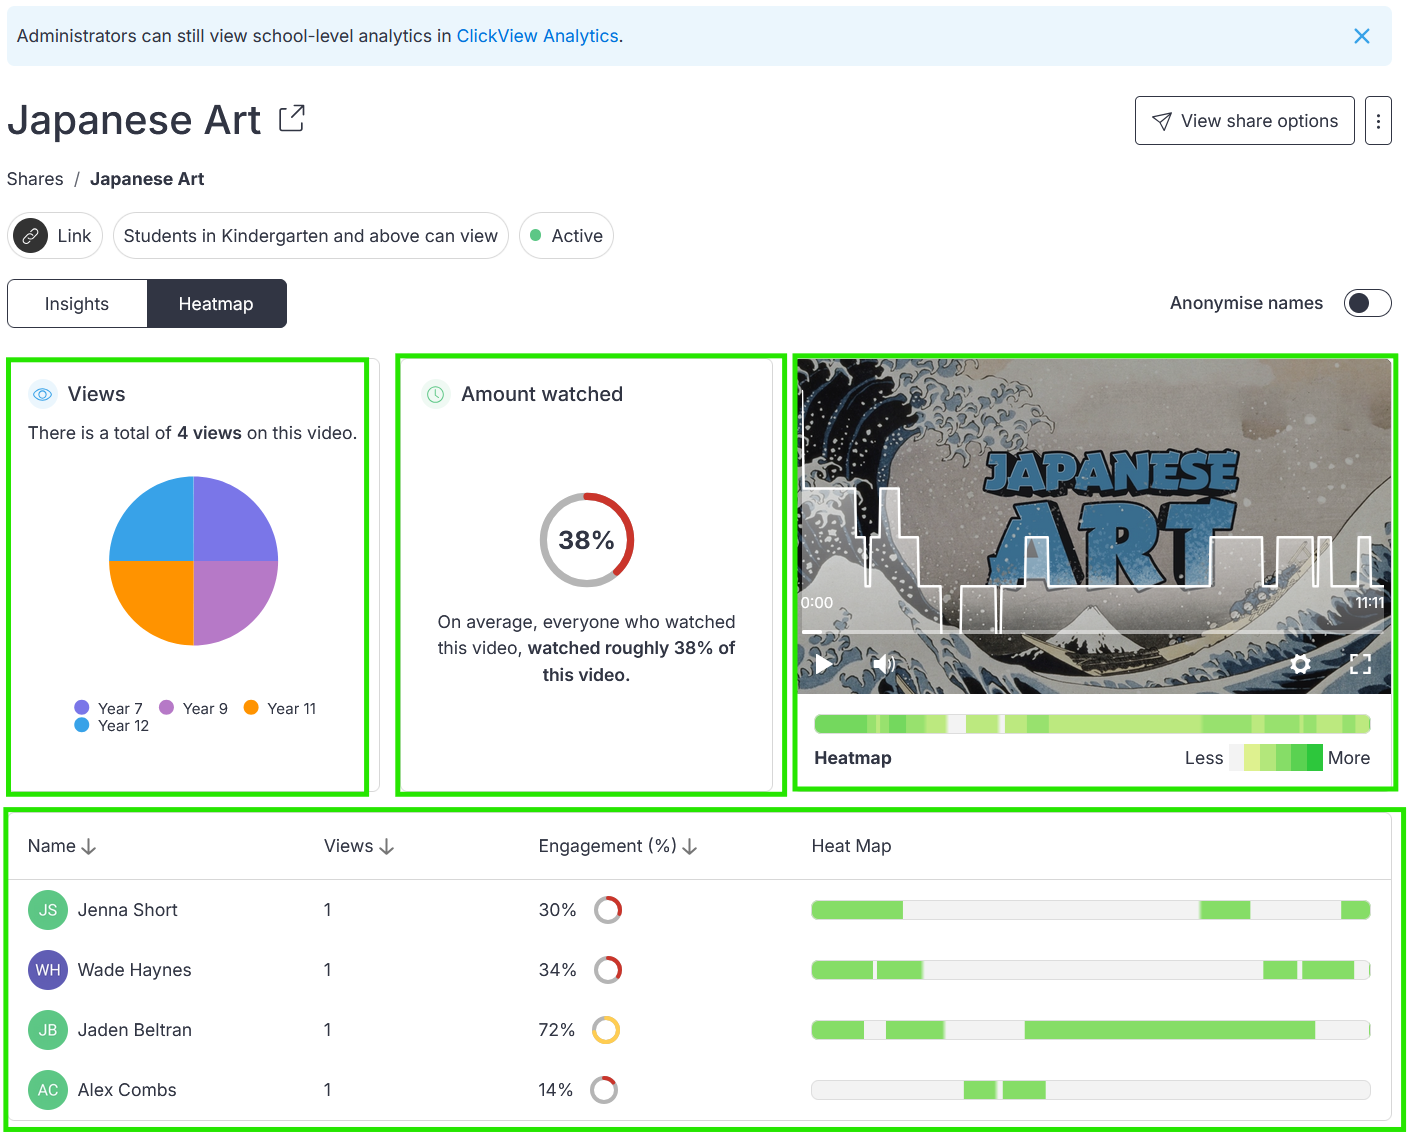Viewport: 1407px width, 1132px height.
Task: Click the View share options button
Action: click(x=1244, y=121)
